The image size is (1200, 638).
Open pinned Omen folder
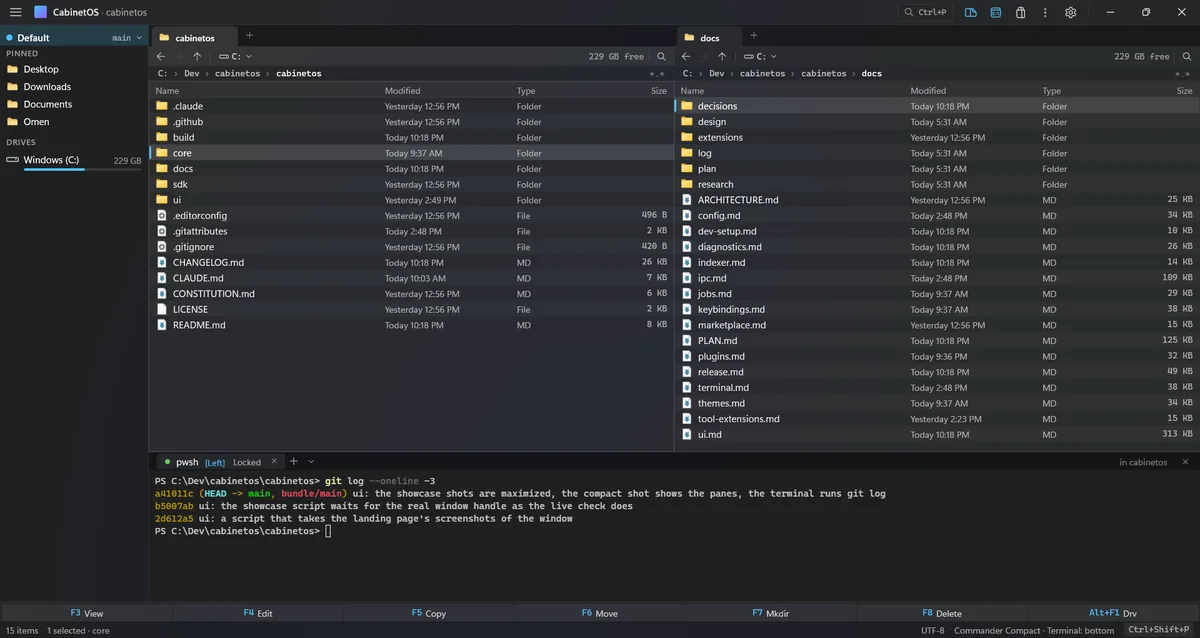[36, 122]
